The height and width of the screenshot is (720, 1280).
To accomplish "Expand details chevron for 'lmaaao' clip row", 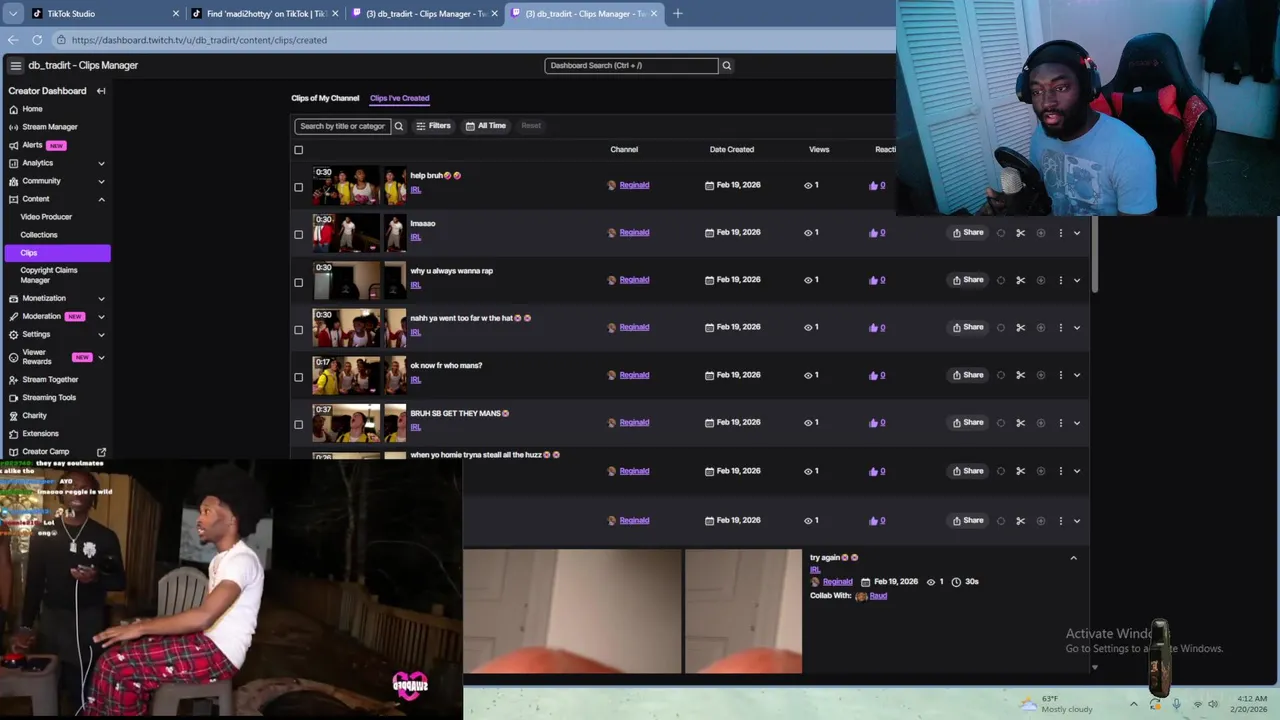I will tap(1077, 233).
